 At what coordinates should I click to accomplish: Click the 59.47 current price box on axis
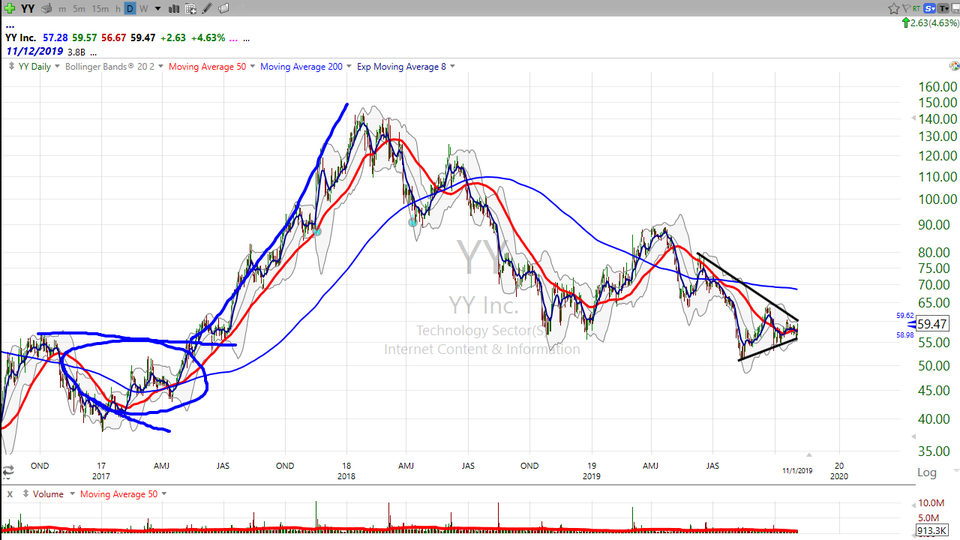tap(932, 324)
